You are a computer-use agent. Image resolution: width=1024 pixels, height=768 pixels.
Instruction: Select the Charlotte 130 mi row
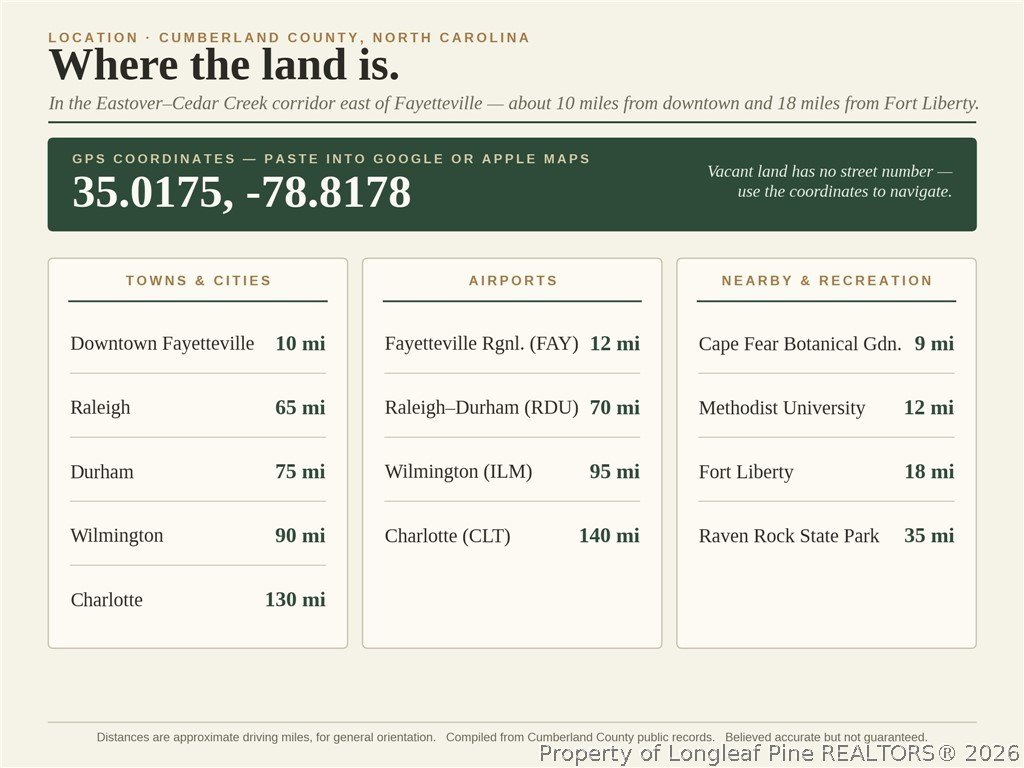click(198, 599)
